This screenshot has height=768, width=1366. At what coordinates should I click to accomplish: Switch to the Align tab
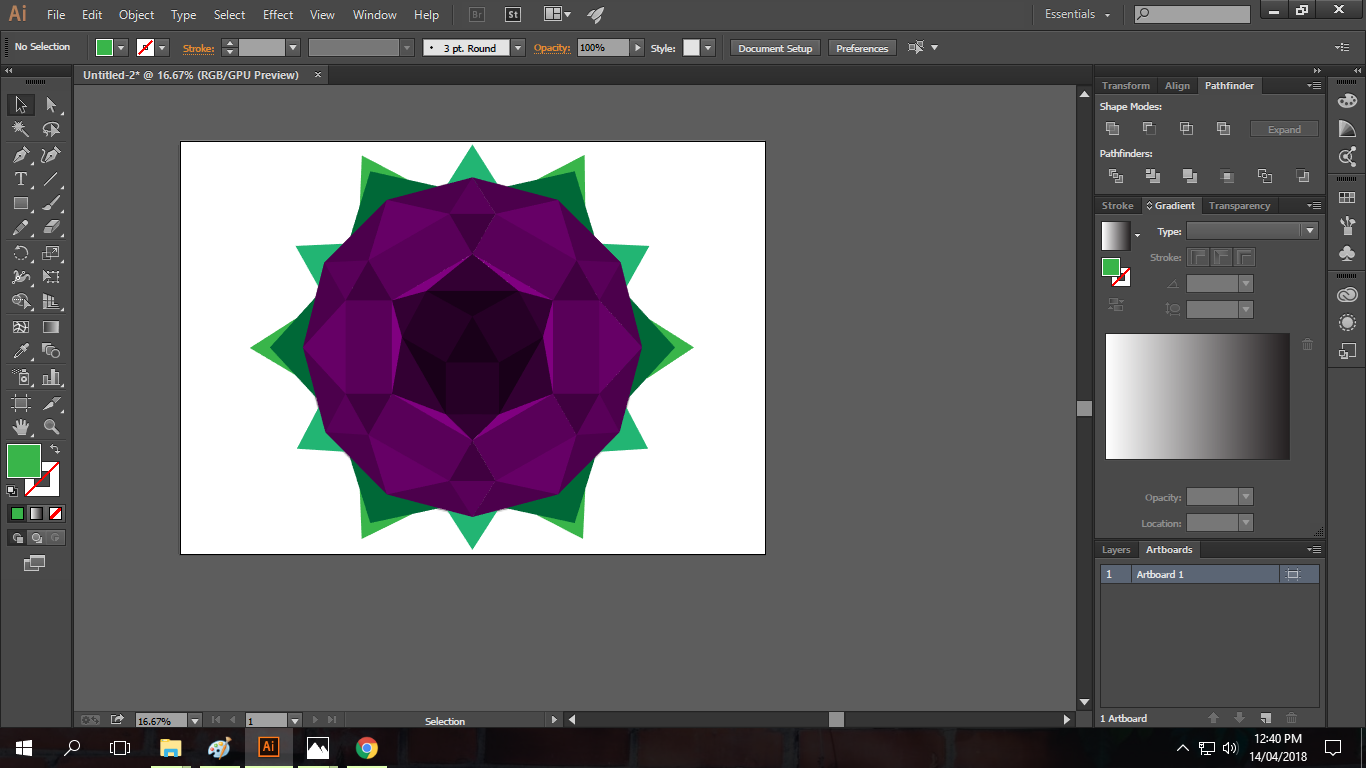tap(1177, 86)
